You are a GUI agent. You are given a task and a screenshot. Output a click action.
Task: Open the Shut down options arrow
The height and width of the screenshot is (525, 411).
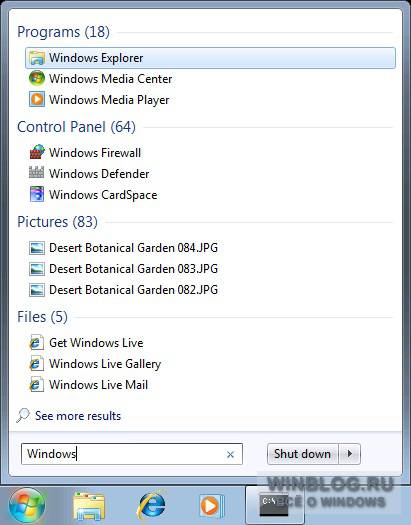tap(350, 454)
